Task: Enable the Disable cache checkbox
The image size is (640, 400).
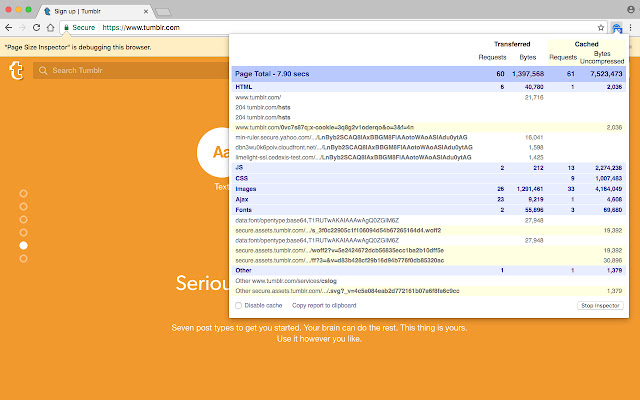Action: coord(237,305)
